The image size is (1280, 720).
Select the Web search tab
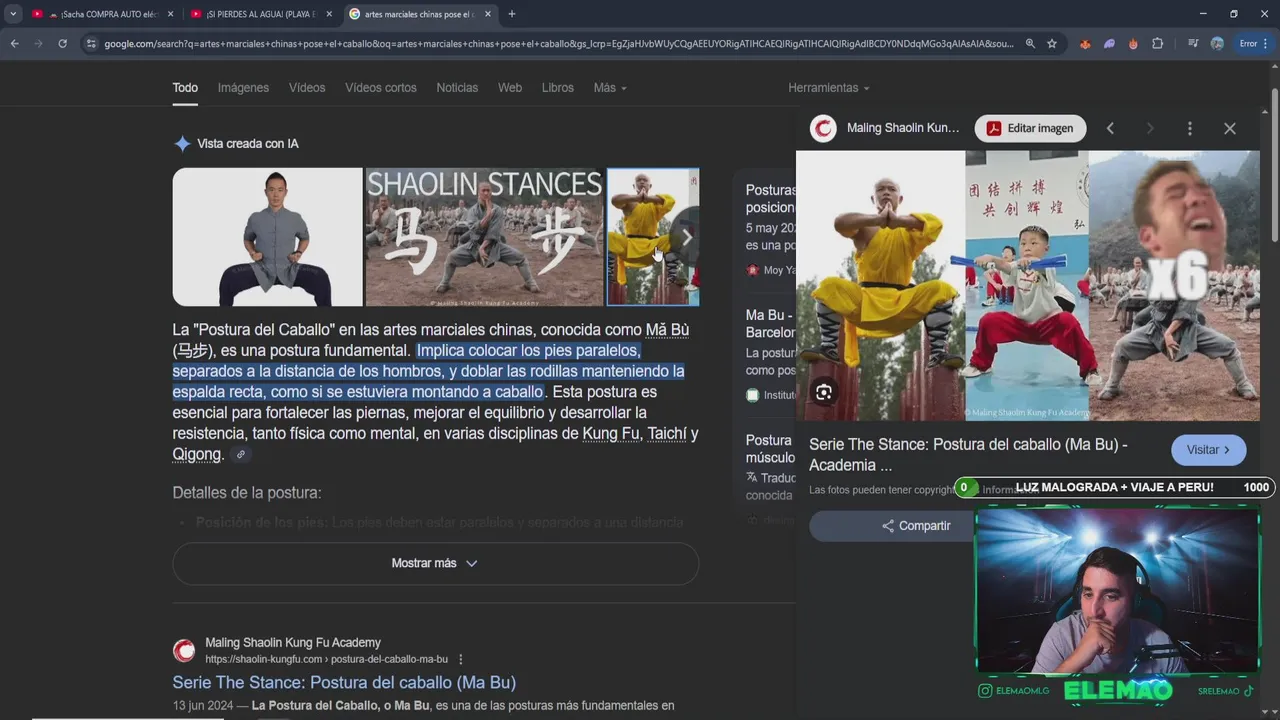[510, 88]
